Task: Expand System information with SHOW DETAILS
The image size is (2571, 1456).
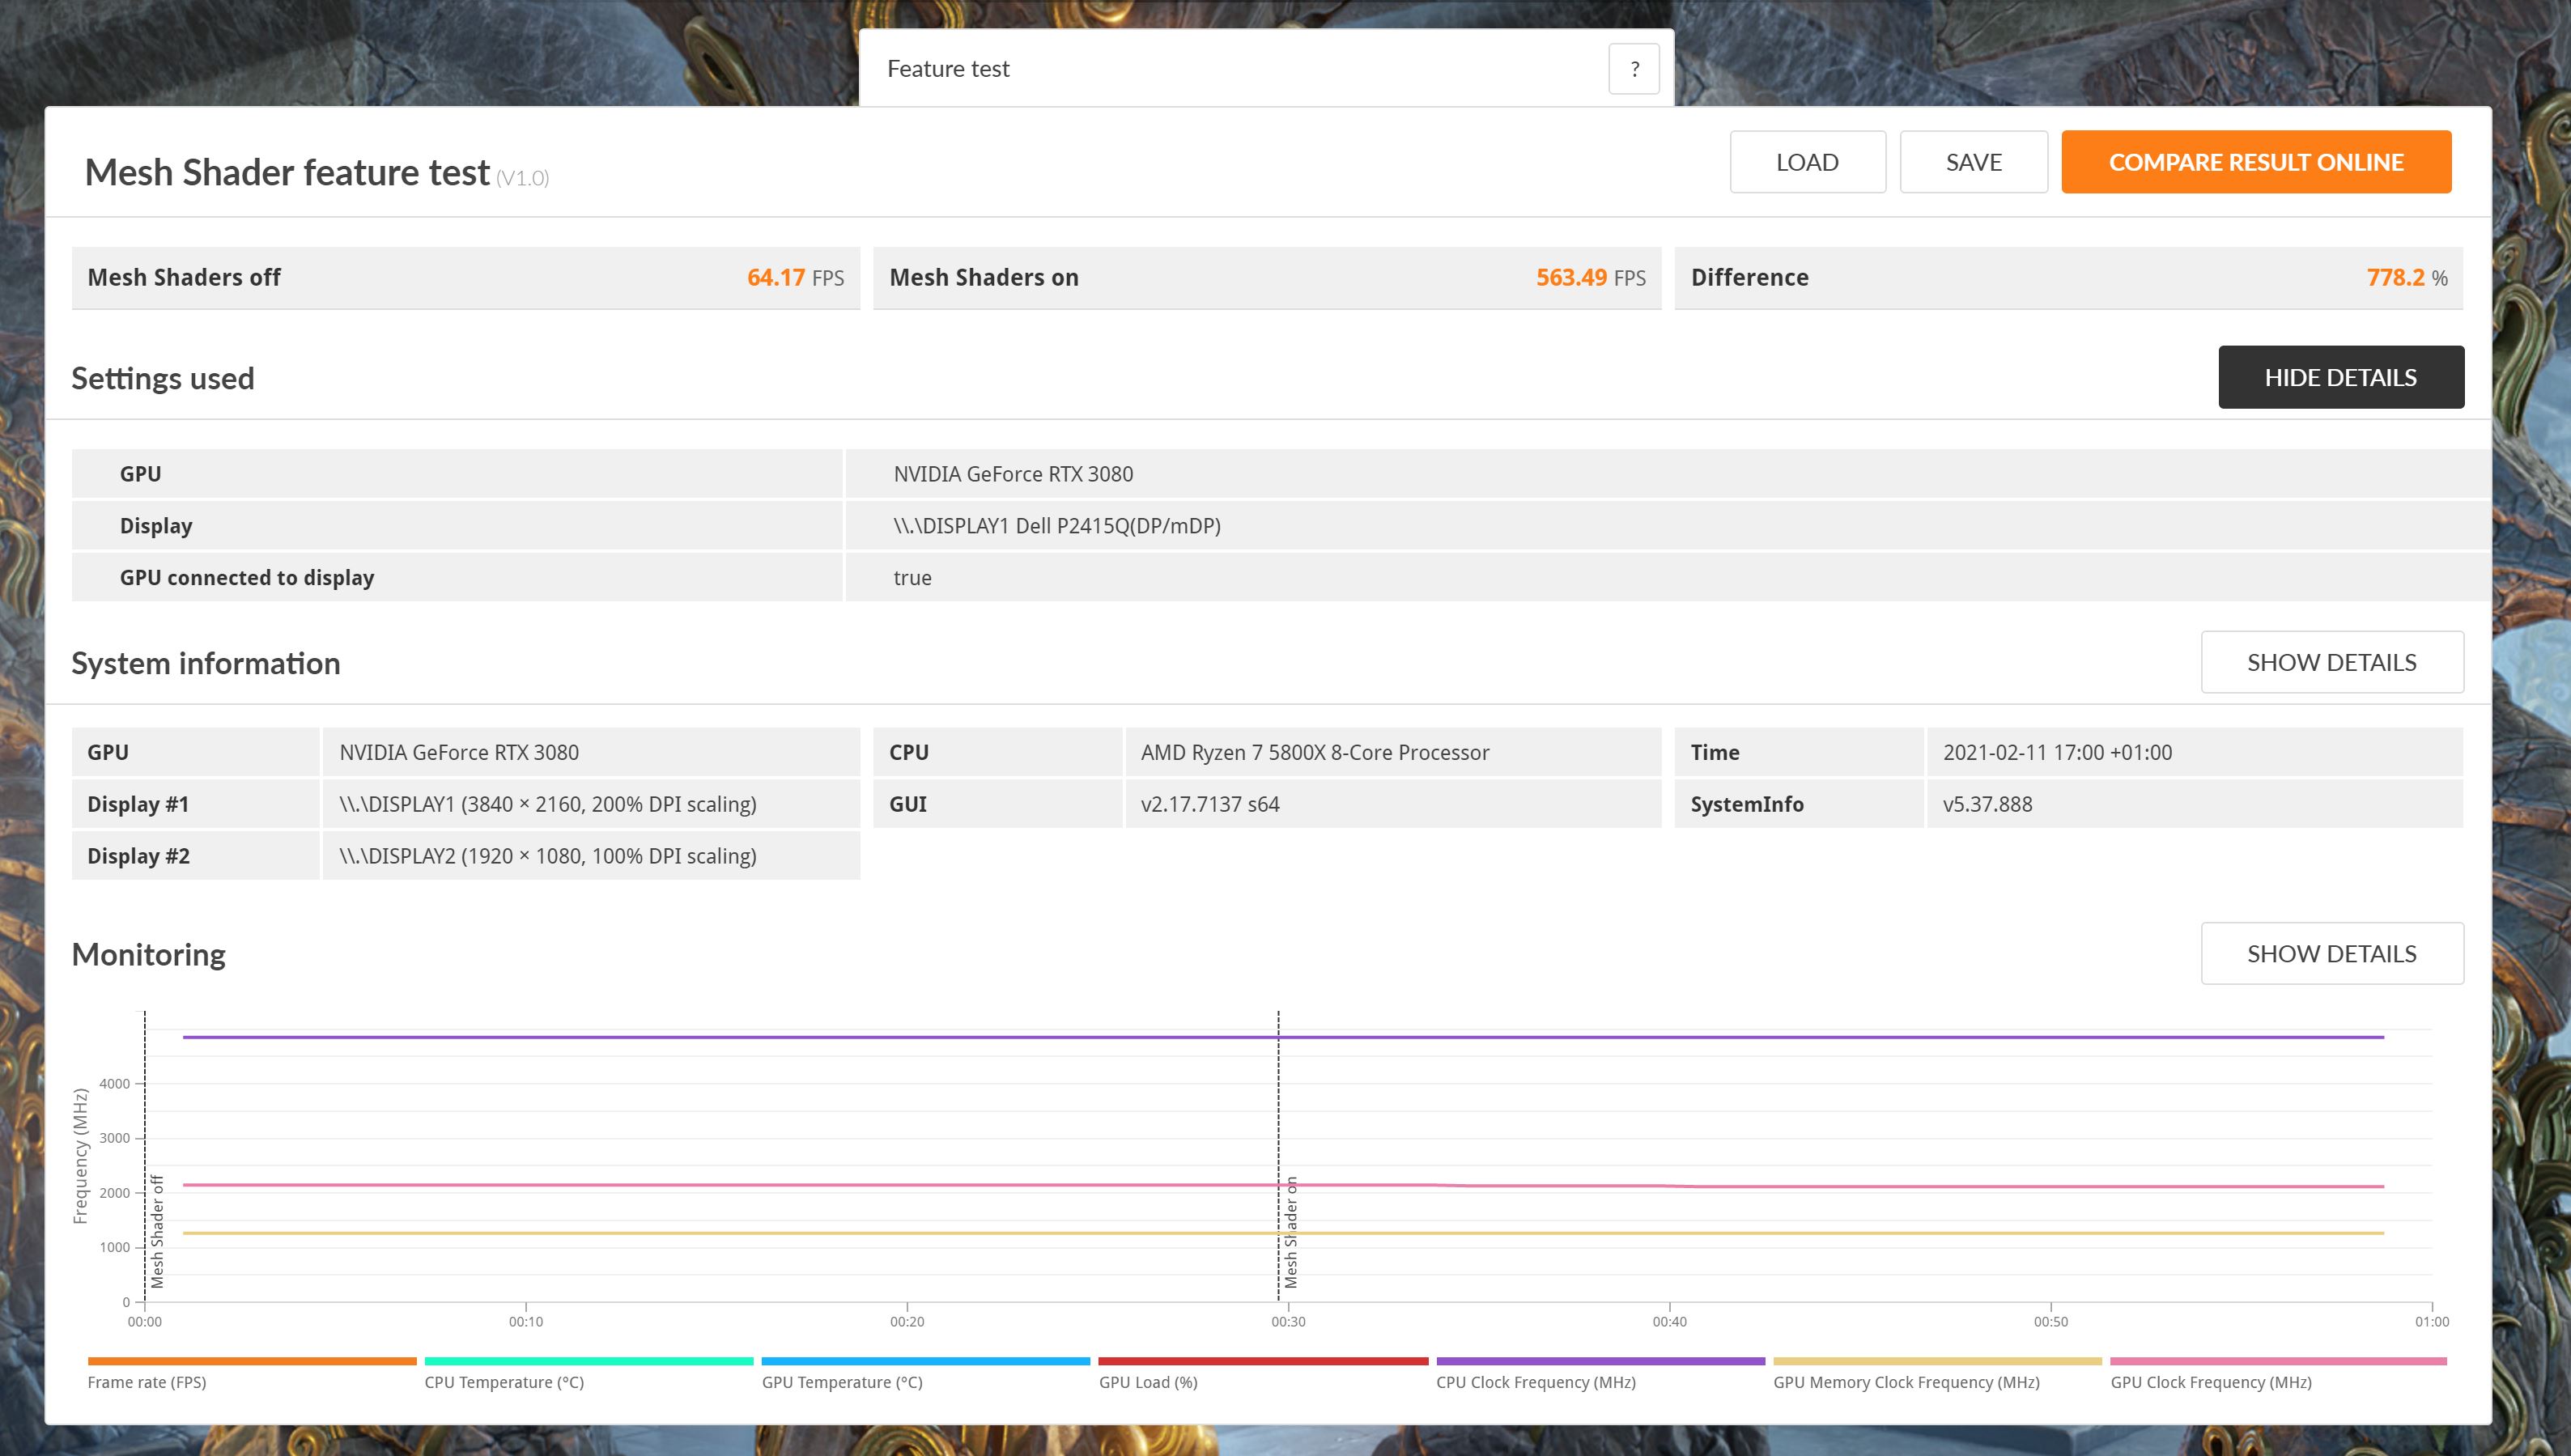Action: click(2331, 662)
